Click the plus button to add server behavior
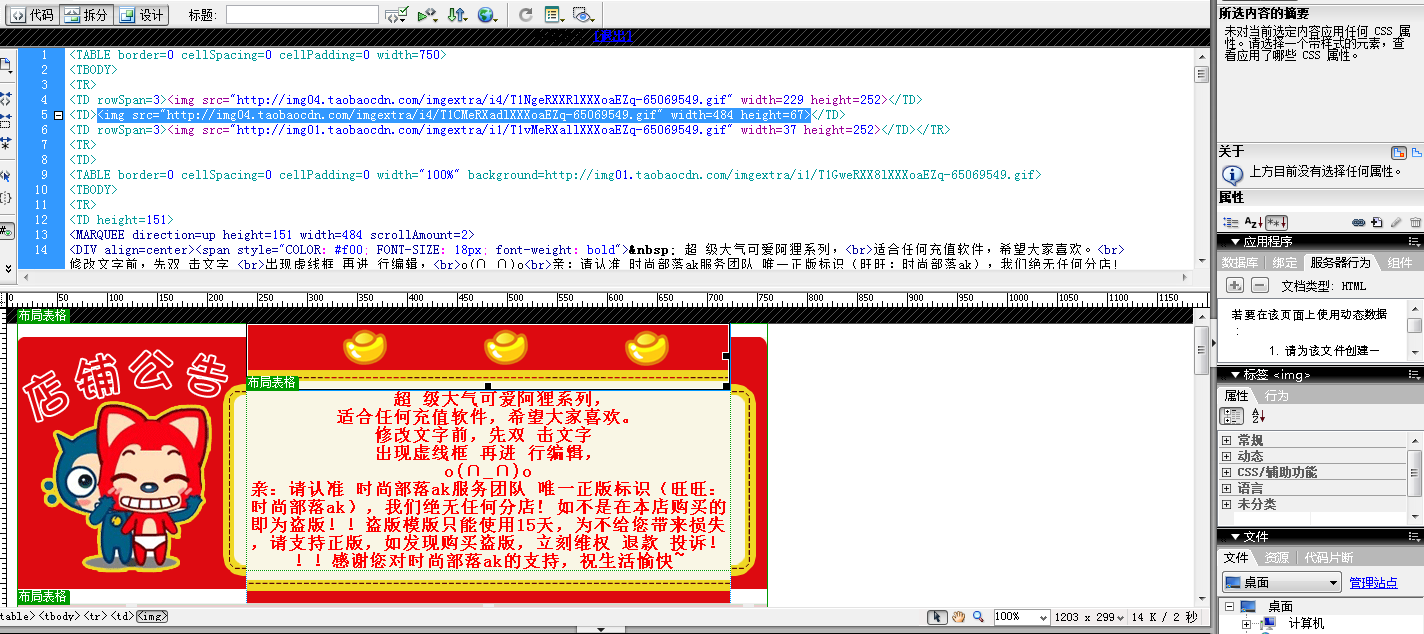The image size is (1424, 634). pyautogui.click(x=1235, y=286)
